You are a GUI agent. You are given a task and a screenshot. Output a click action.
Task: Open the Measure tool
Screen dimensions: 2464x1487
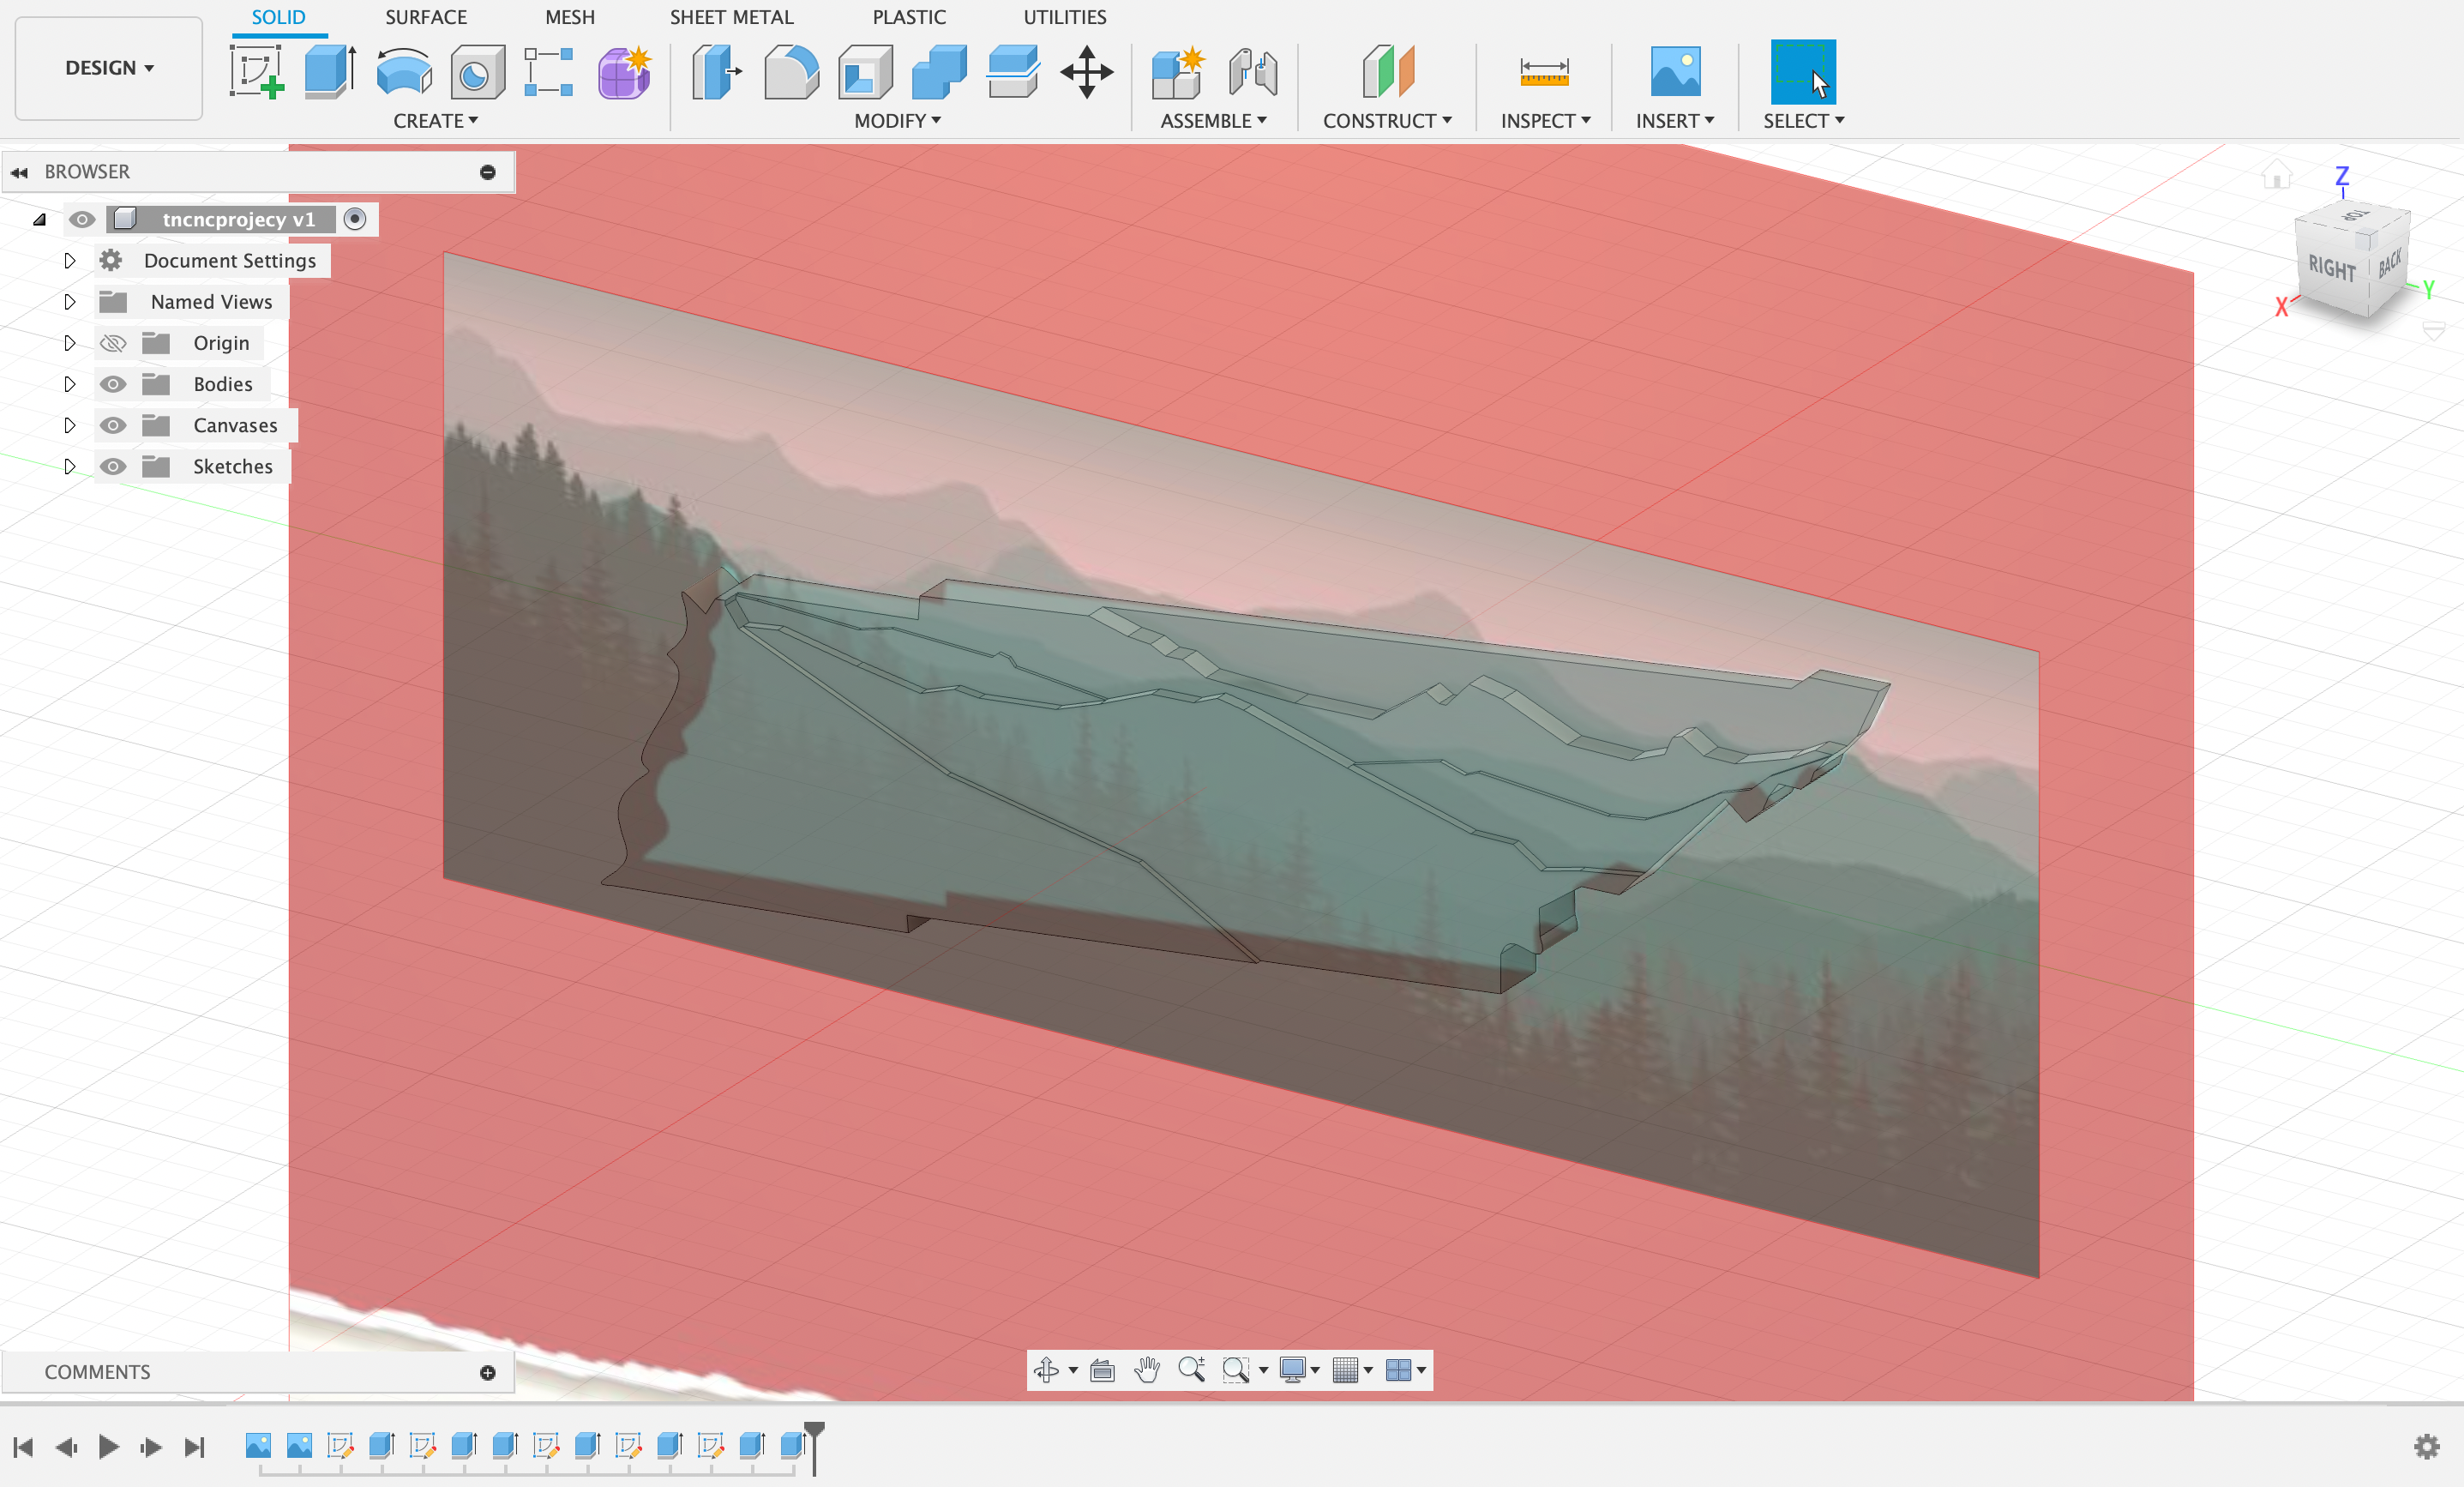coord(1543,71)
